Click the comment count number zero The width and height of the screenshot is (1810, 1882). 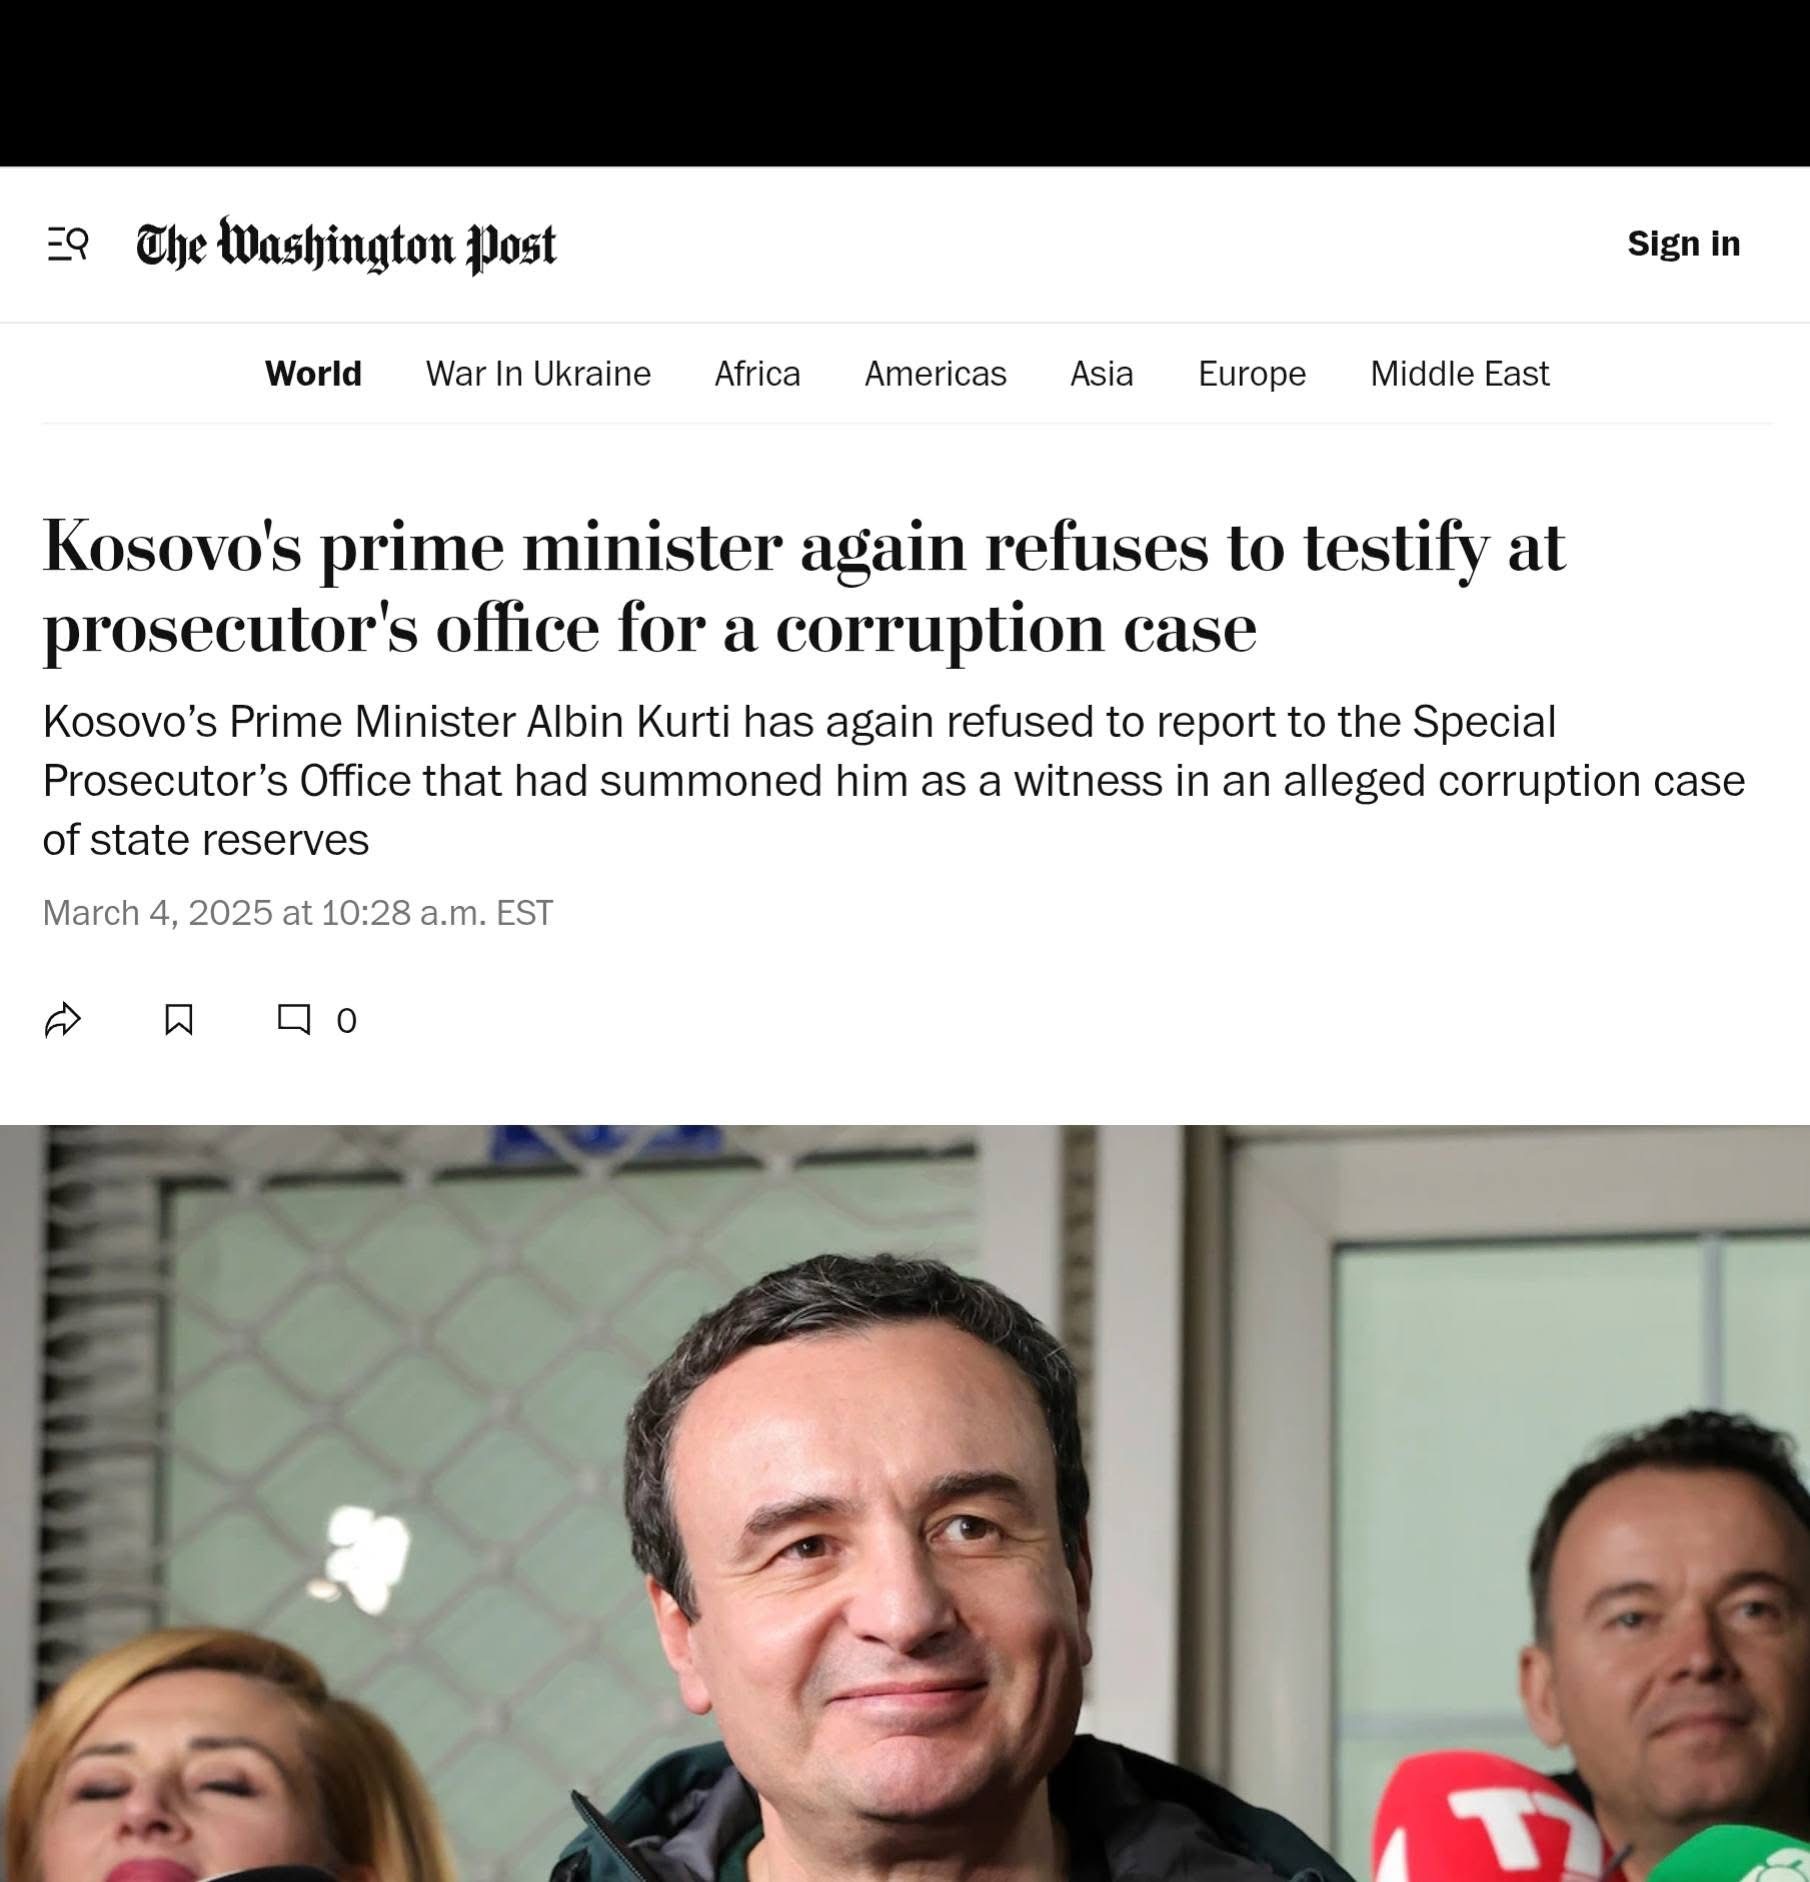click(x=346, y=1020)
